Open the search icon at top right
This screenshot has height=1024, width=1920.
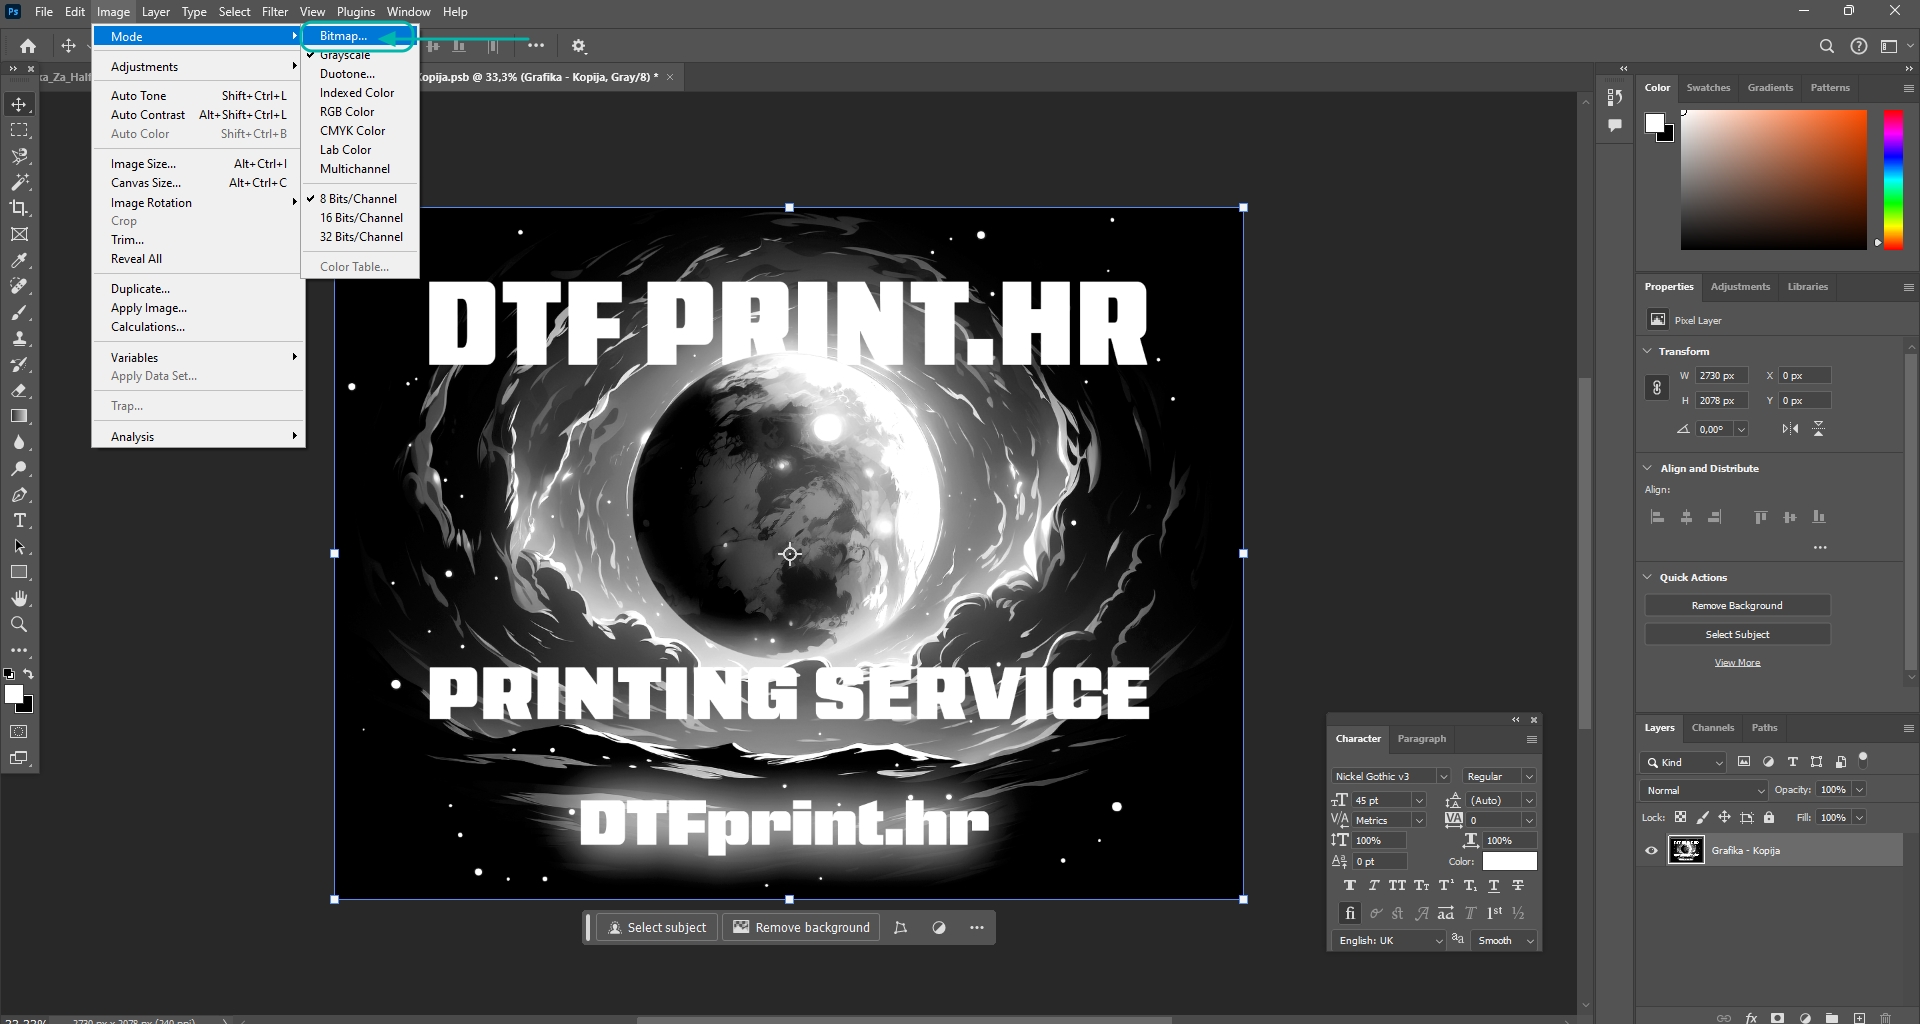pyautogui.click(x=1826, y=46)
